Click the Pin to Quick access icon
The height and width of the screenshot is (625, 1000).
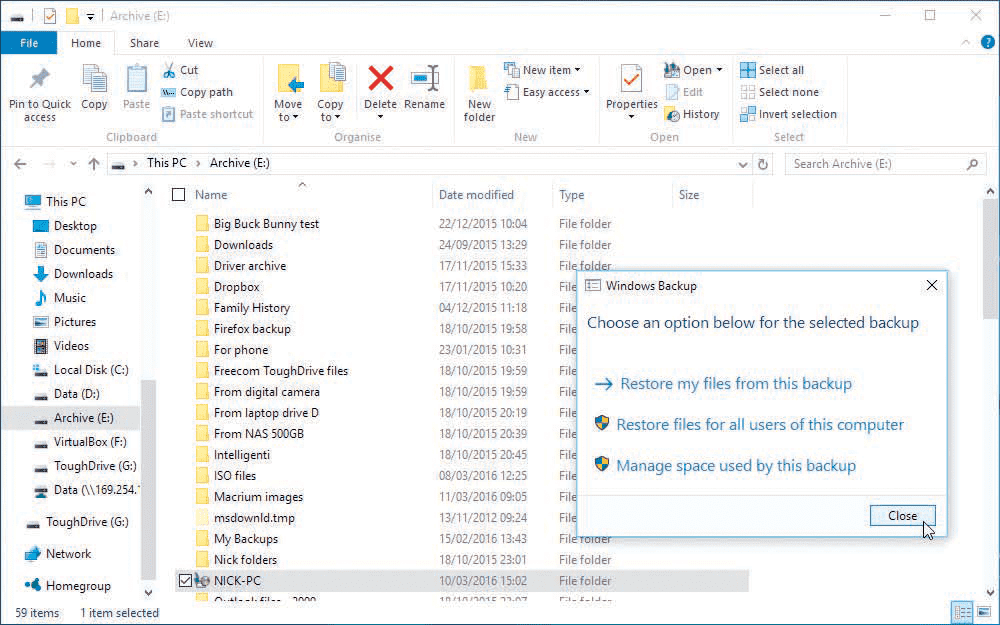click(40, 78)
